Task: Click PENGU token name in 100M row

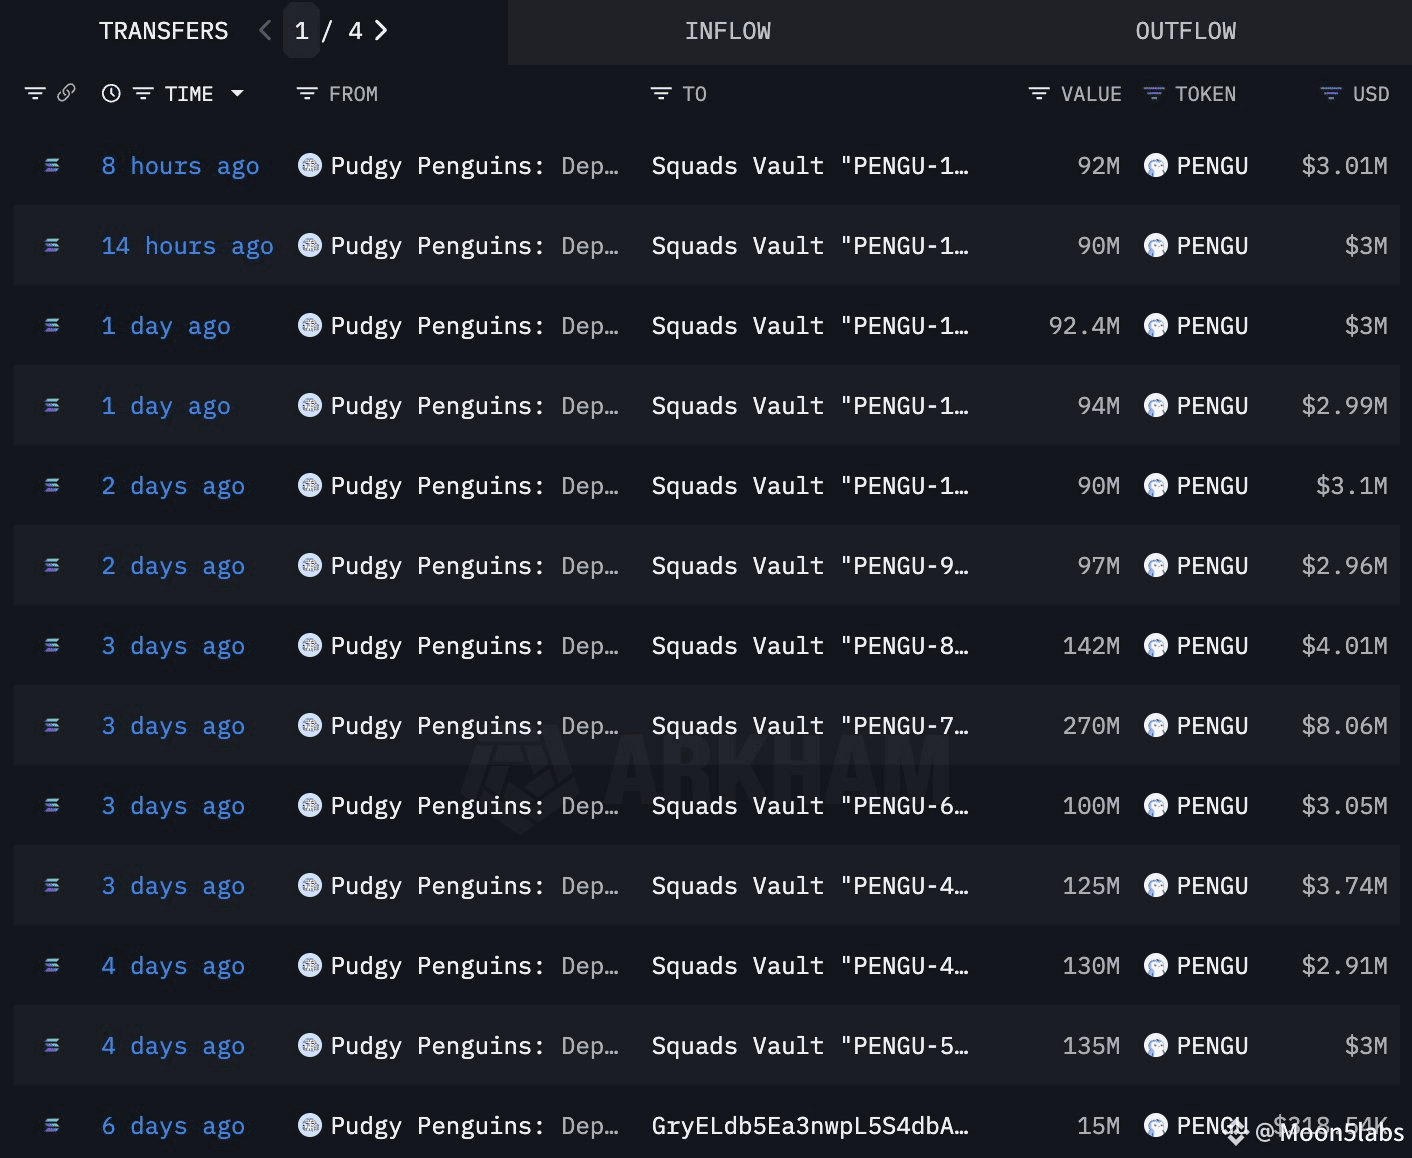Action: pyautogui.click(x=1212, y=806)
